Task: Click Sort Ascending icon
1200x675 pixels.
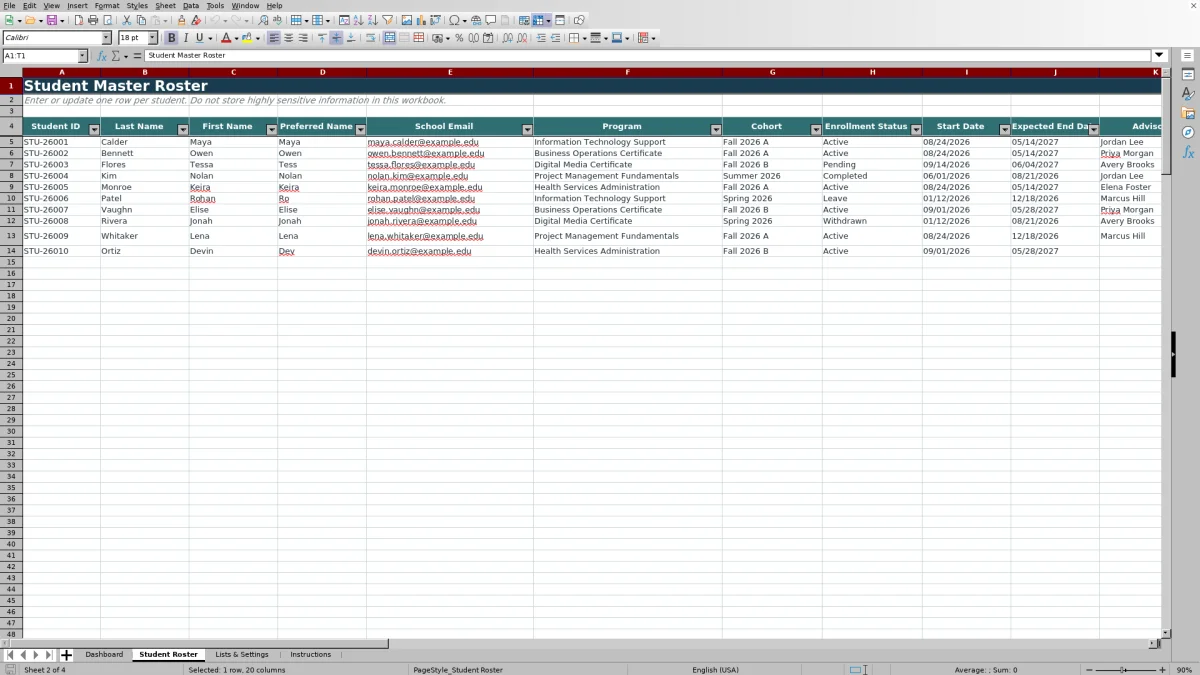Action: [358, 20]
